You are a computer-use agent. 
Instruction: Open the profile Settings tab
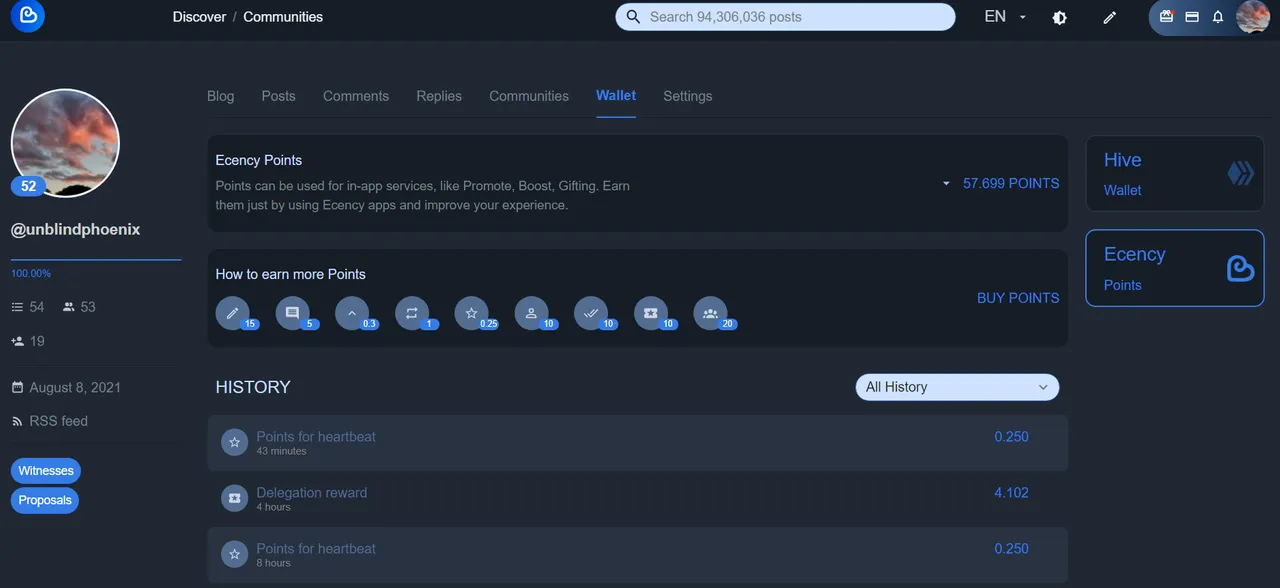[687, 96]
